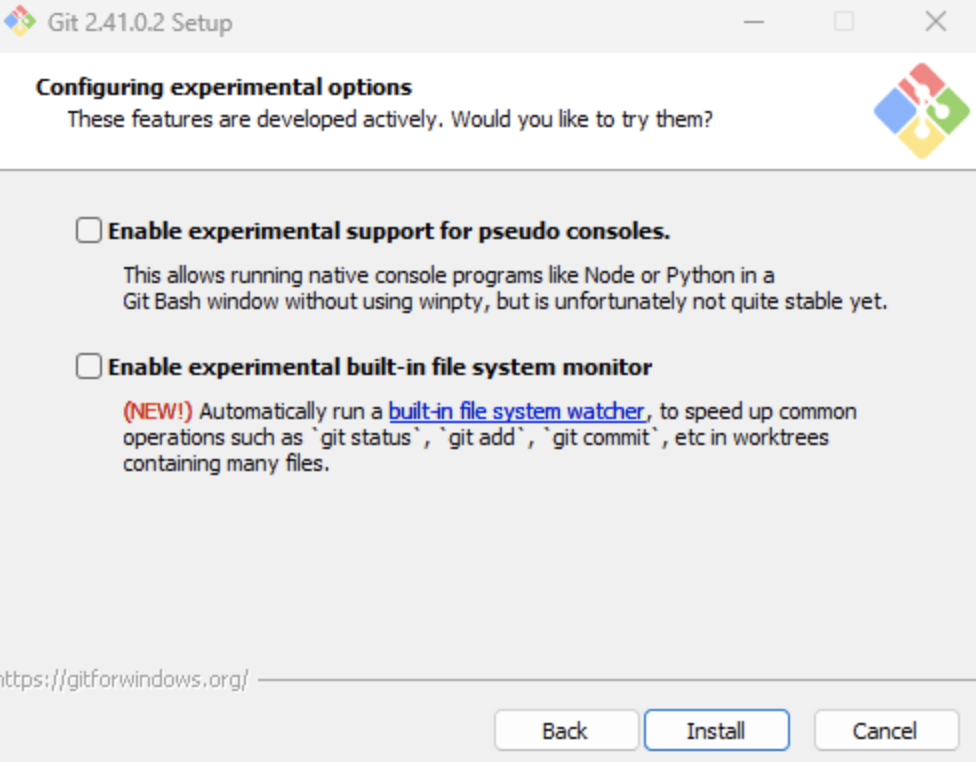976x762 pixels.
Task: Click the 'Configuring experimental options' heading
Action: (x=224, y=87)
